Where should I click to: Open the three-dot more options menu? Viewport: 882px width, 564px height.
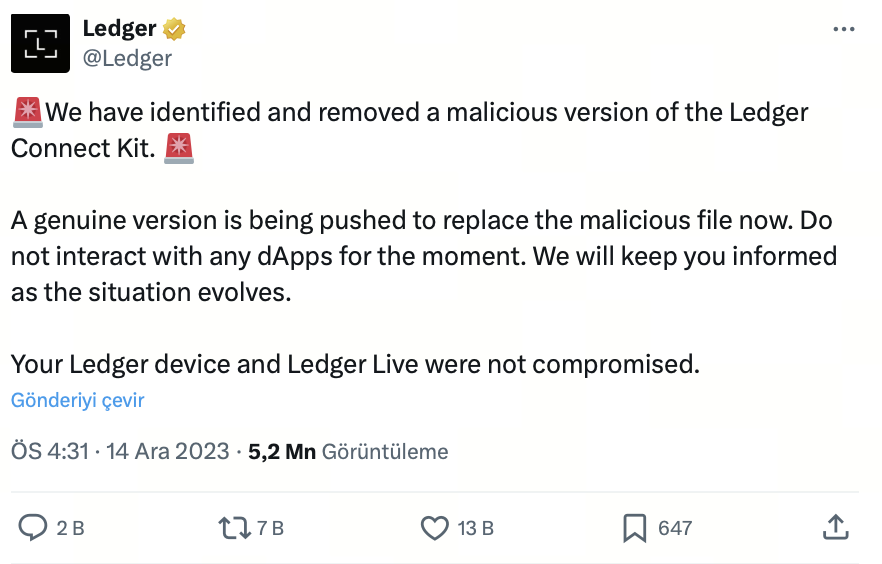click(844, 30)
